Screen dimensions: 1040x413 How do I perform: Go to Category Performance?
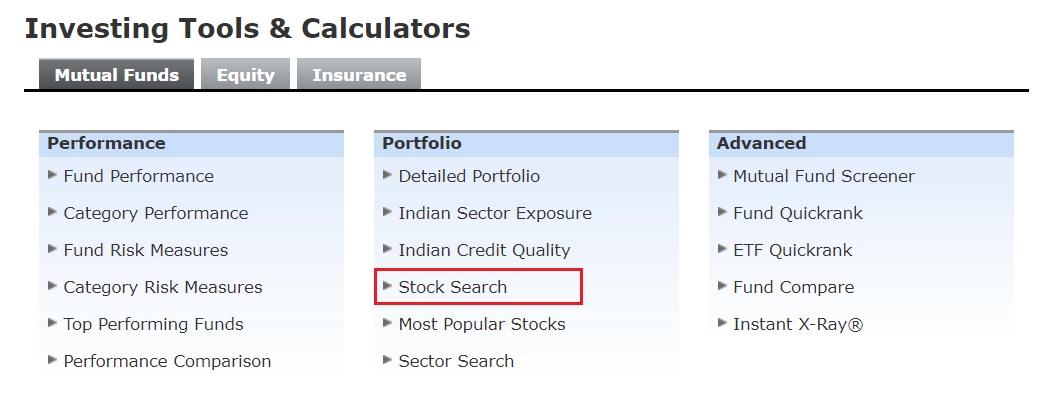tap(155, 213)
